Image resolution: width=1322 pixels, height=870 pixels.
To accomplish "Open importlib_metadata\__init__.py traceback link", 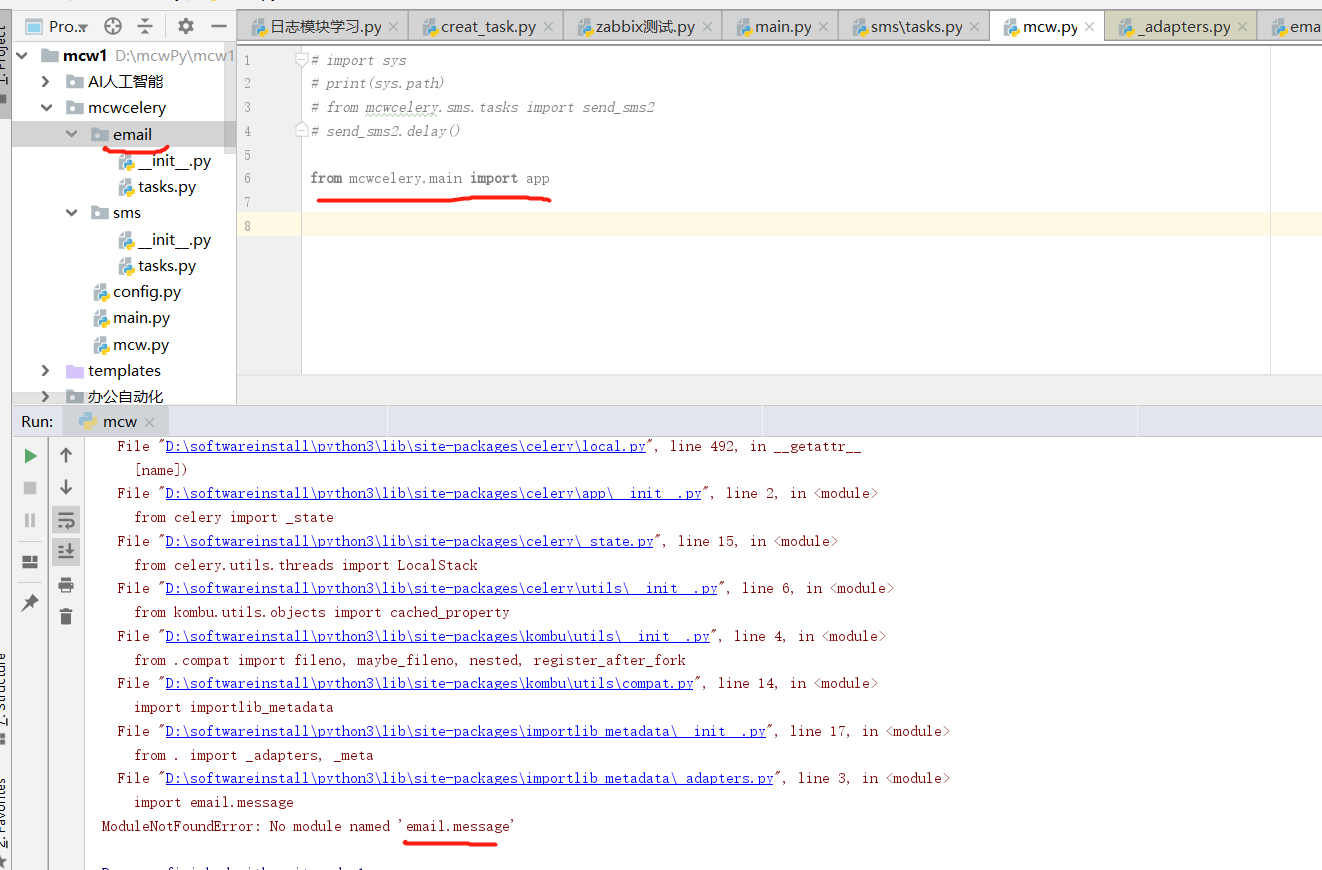I will point(465,731).
